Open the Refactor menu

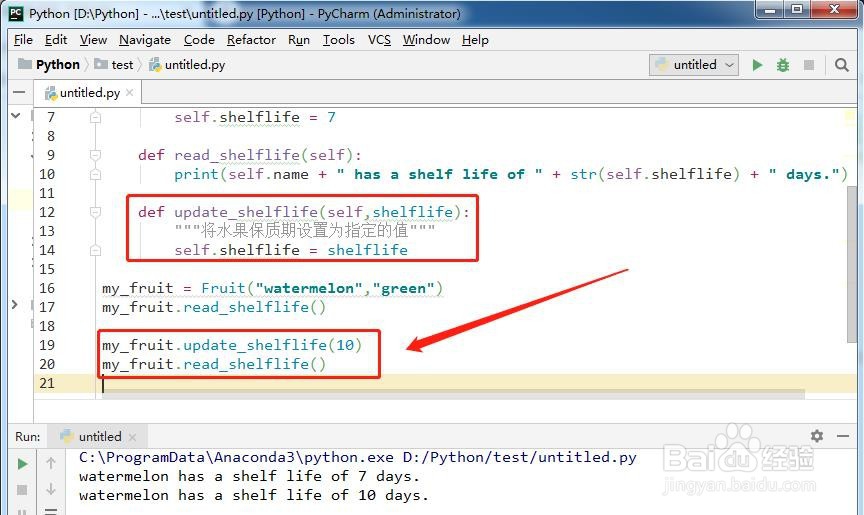tap(251, 40)
